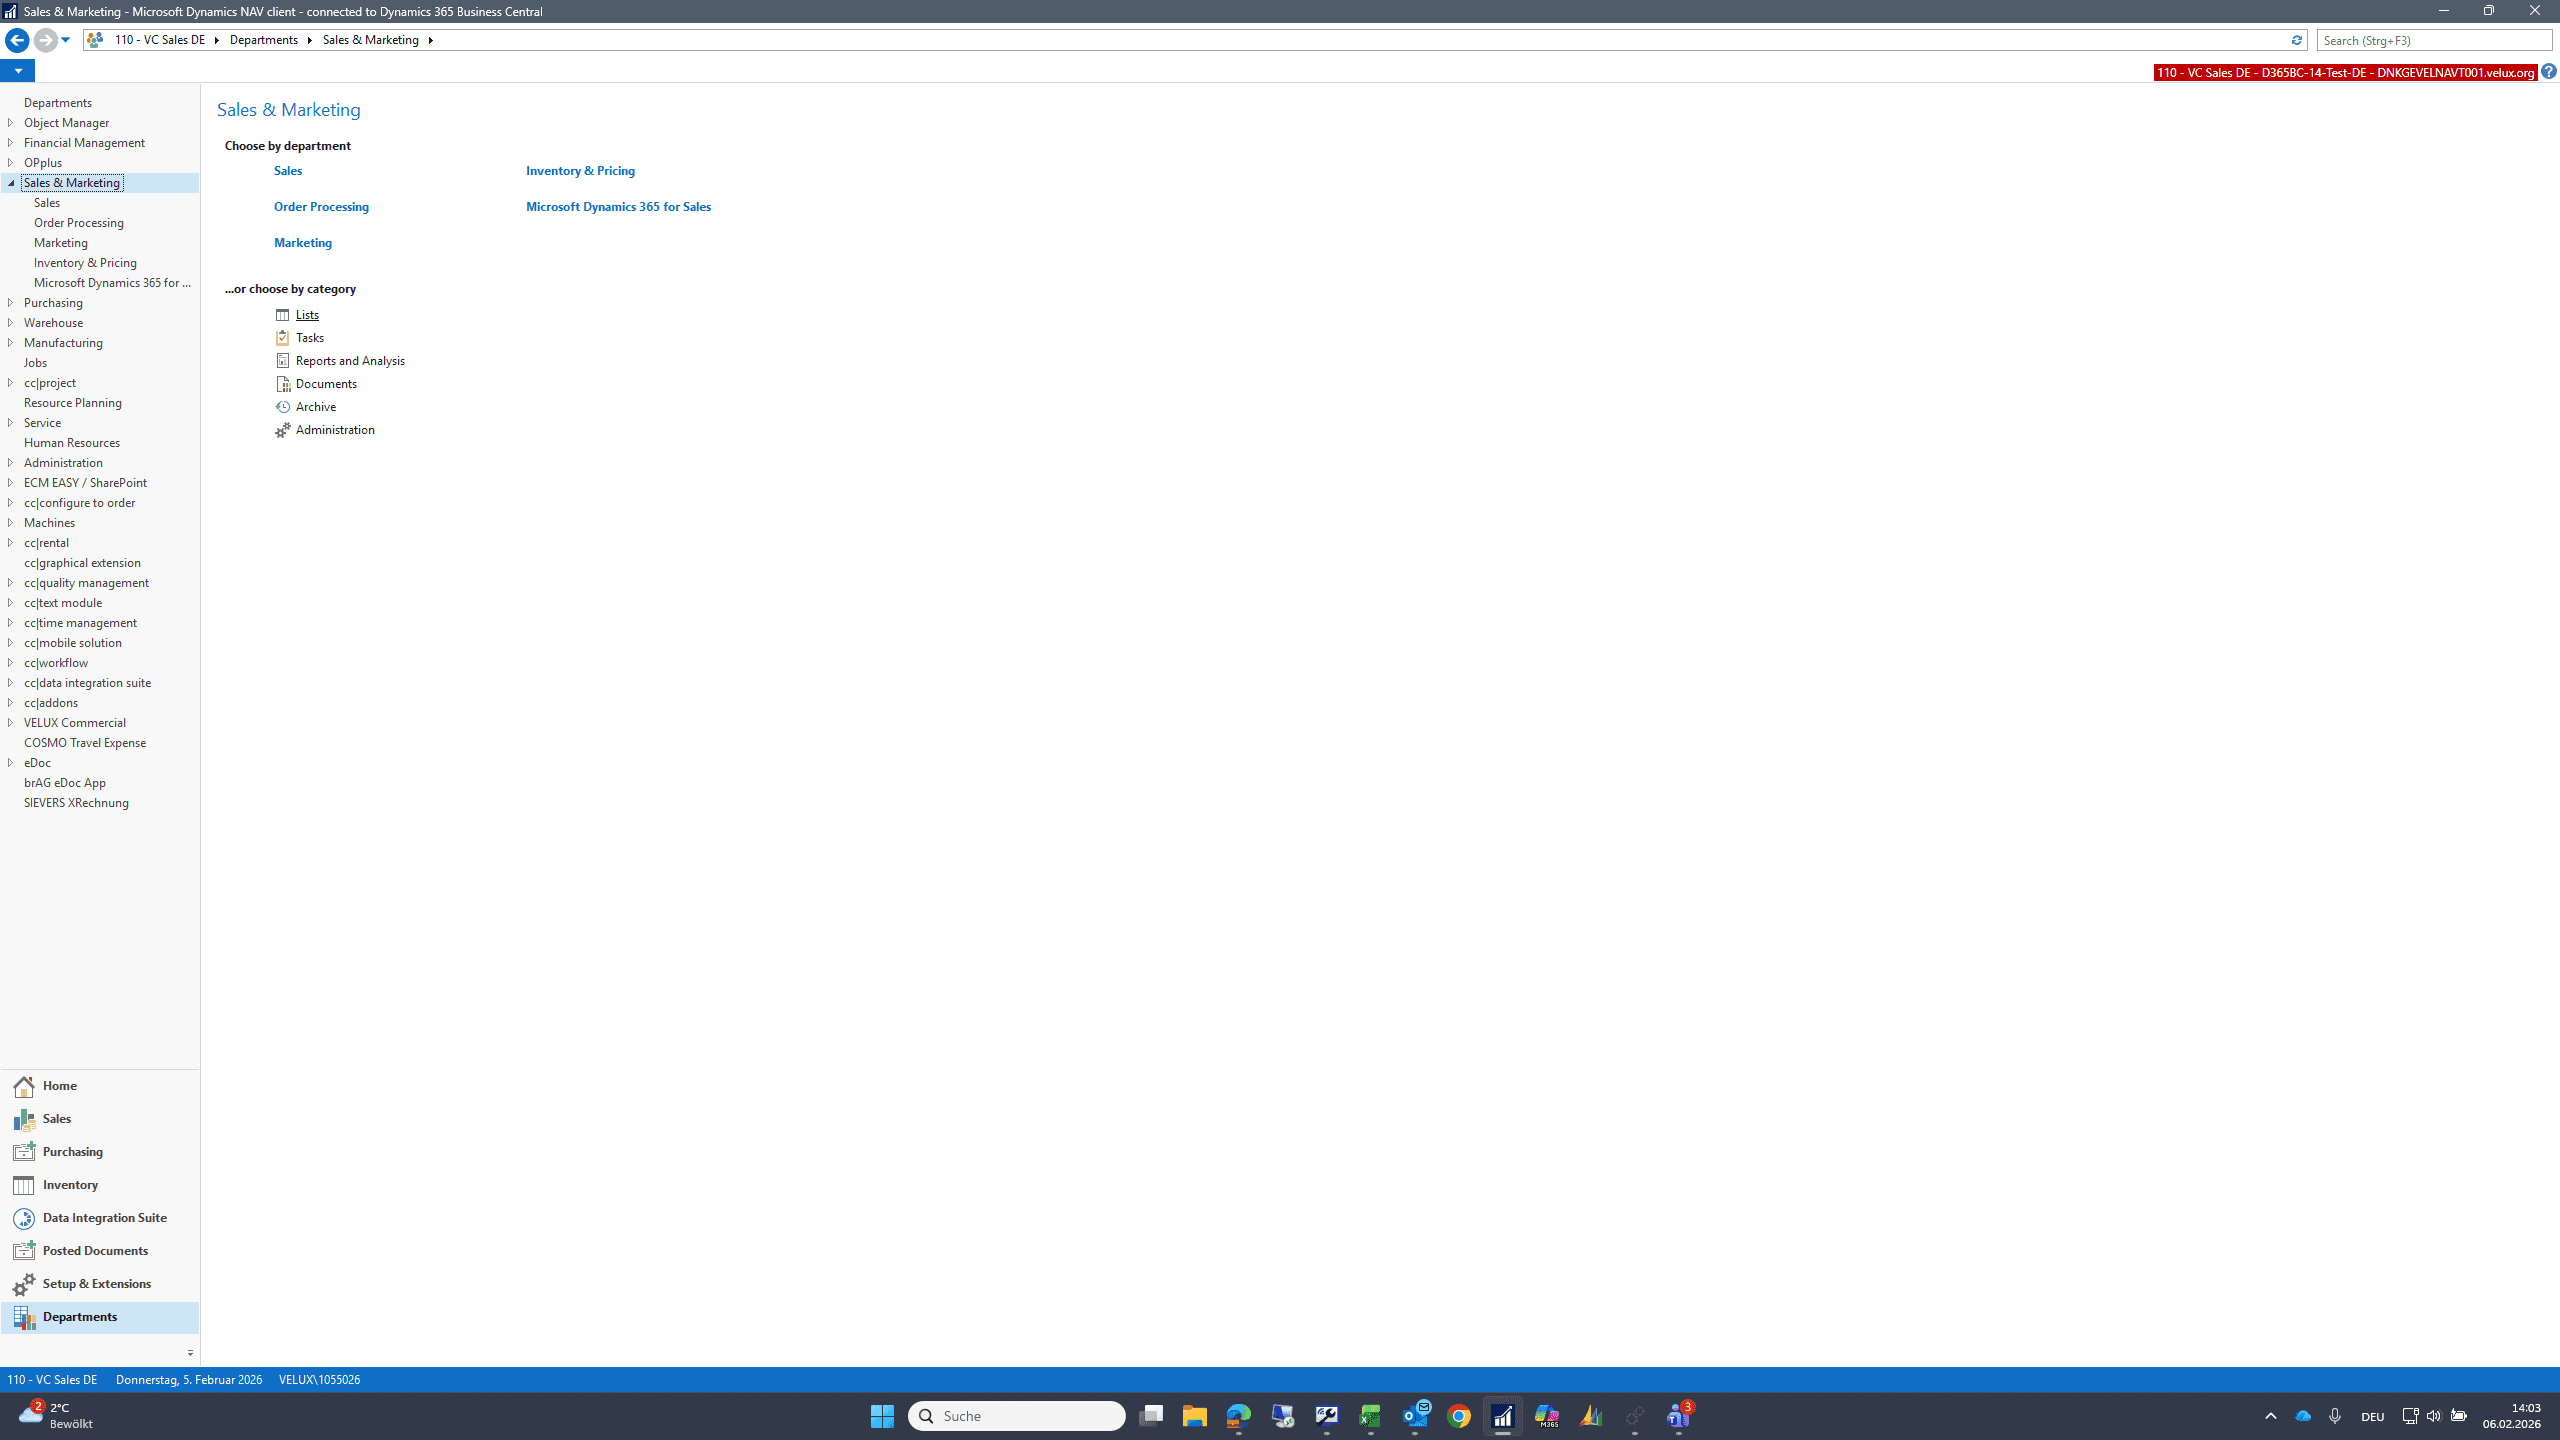
Task: Collapse the Sales & Marketing tree node
Action: [x=11, y=183]
